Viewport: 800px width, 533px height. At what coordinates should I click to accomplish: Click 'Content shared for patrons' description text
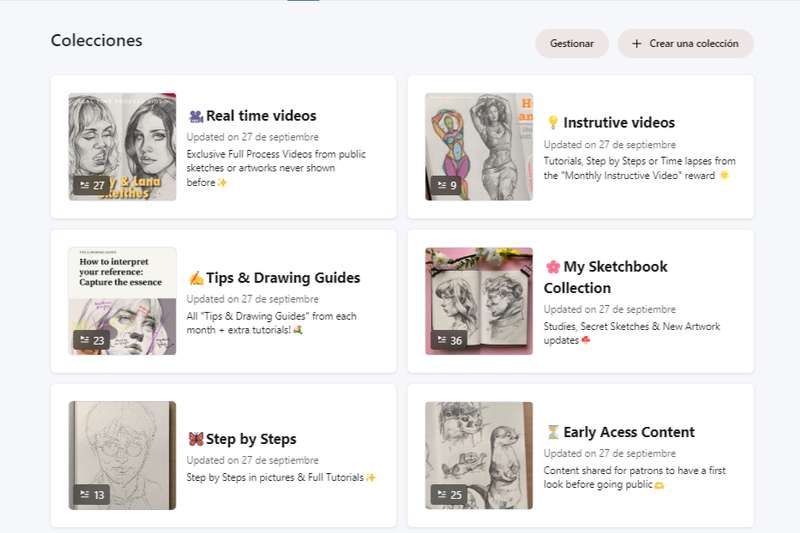[634, 477]
